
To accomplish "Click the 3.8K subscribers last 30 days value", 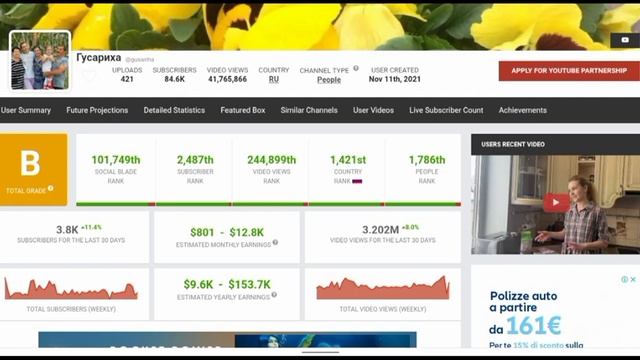I will (67, 230).
